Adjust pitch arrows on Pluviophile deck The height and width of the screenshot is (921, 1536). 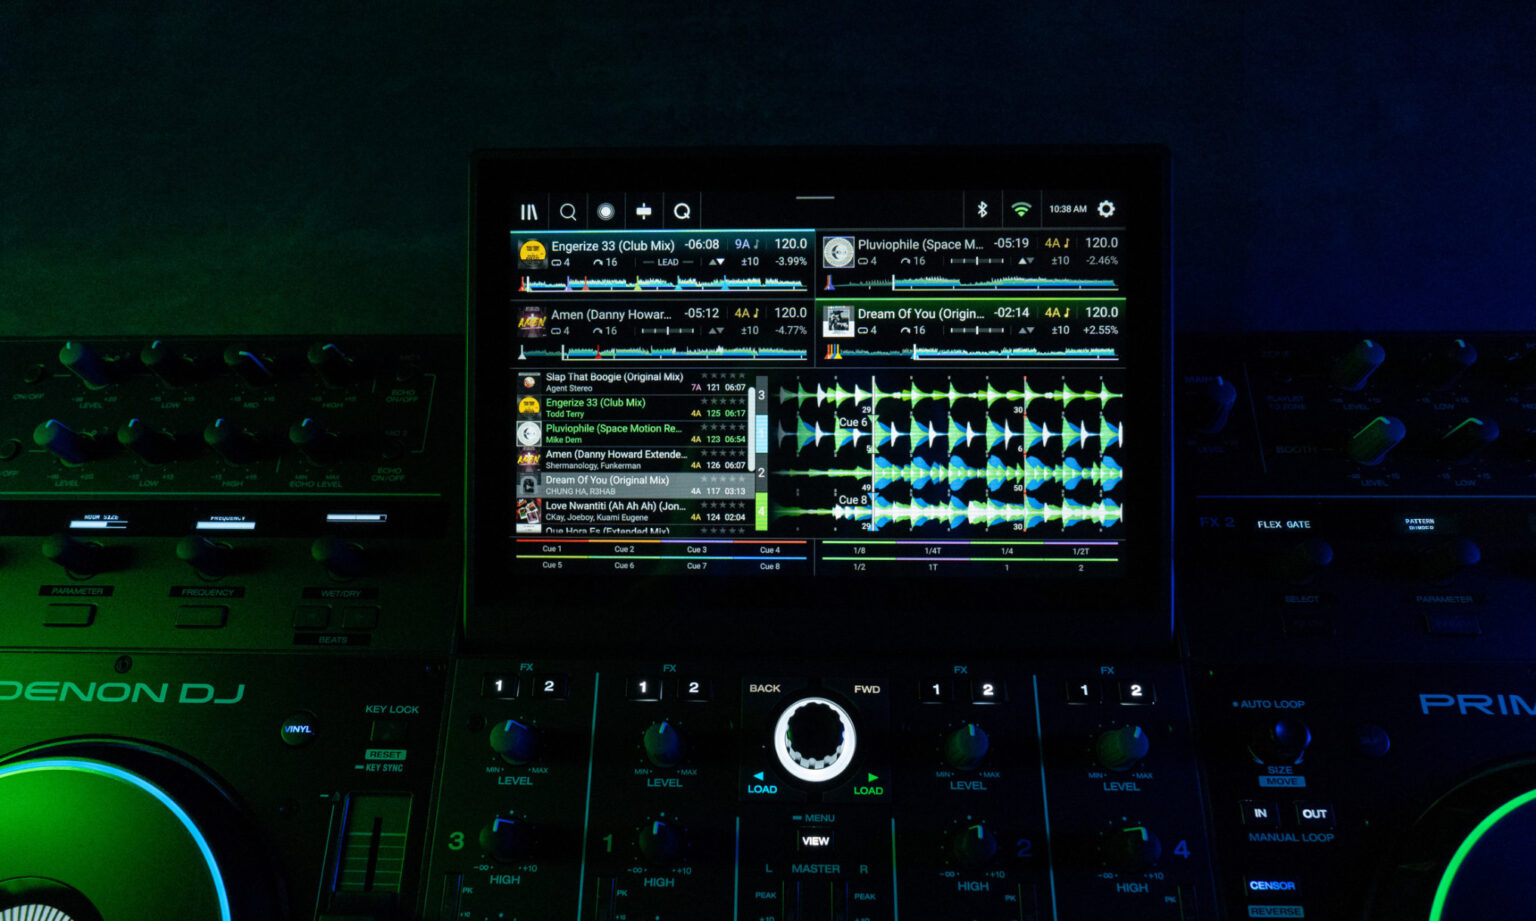click(x=1026, y=261)
